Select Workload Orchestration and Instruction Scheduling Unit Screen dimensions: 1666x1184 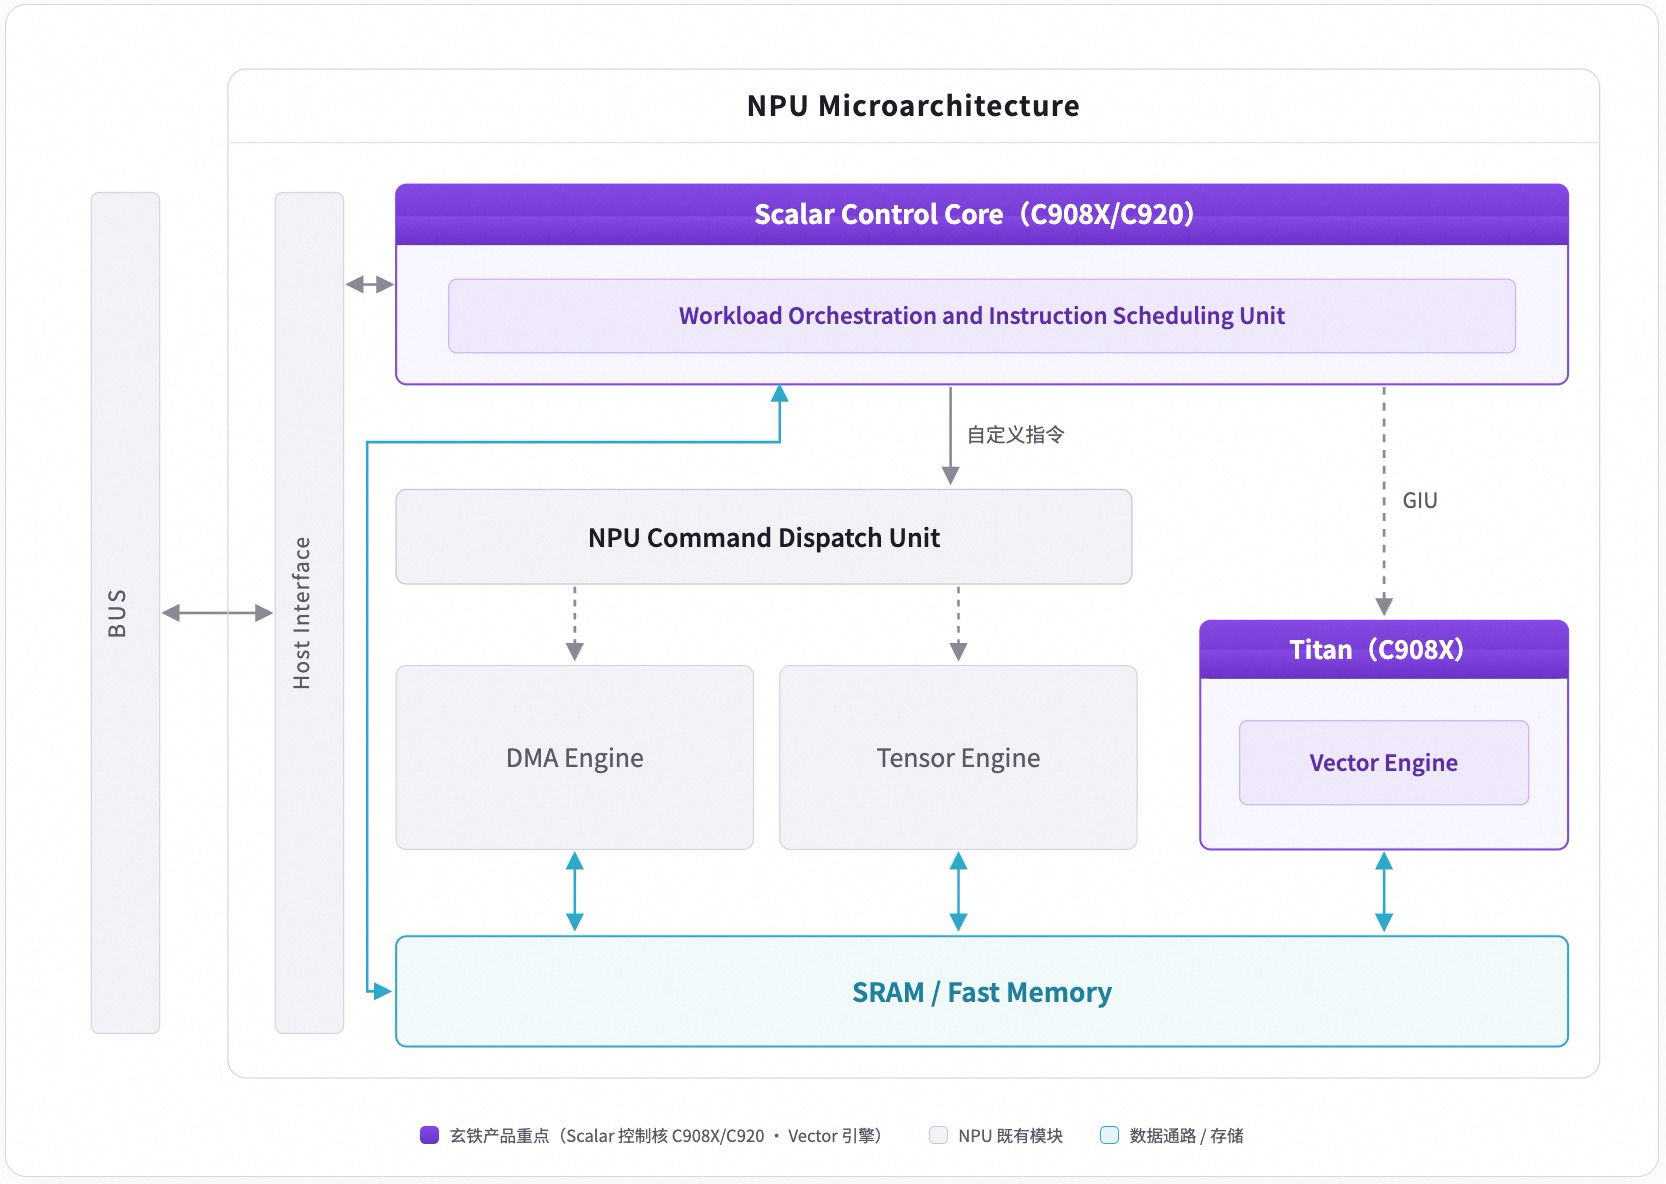(x=981, y=316)
